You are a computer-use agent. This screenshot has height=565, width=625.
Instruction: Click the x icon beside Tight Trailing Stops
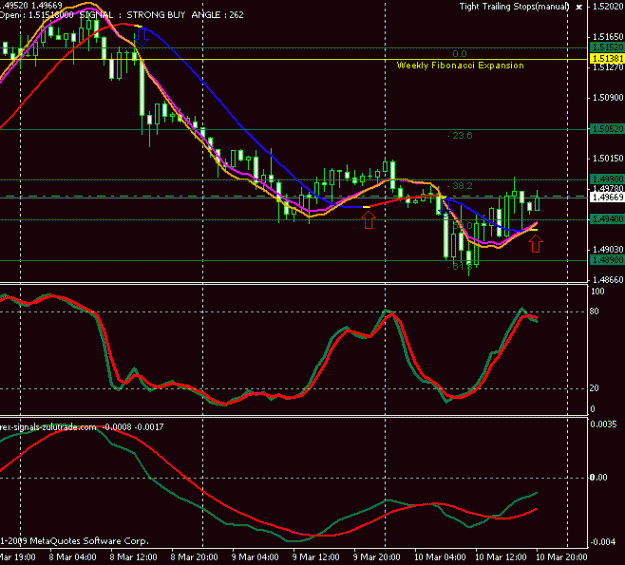click(579, 7)
